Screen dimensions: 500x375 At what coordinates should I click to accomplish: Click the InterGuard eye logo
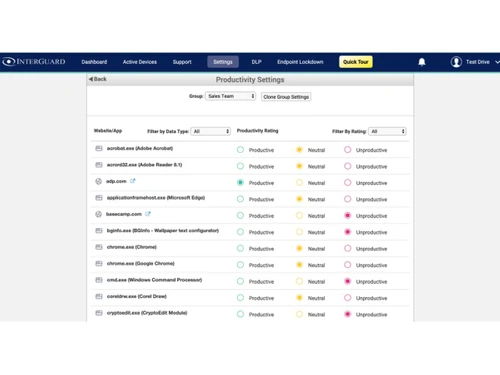[x=9, y=62]
